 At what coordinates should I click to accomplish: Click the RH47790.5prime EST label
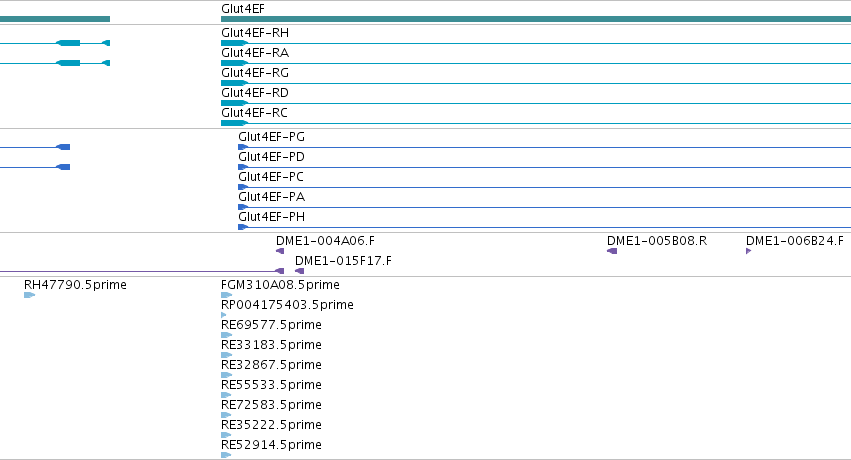pyautogui.click(x=75, y=285)
